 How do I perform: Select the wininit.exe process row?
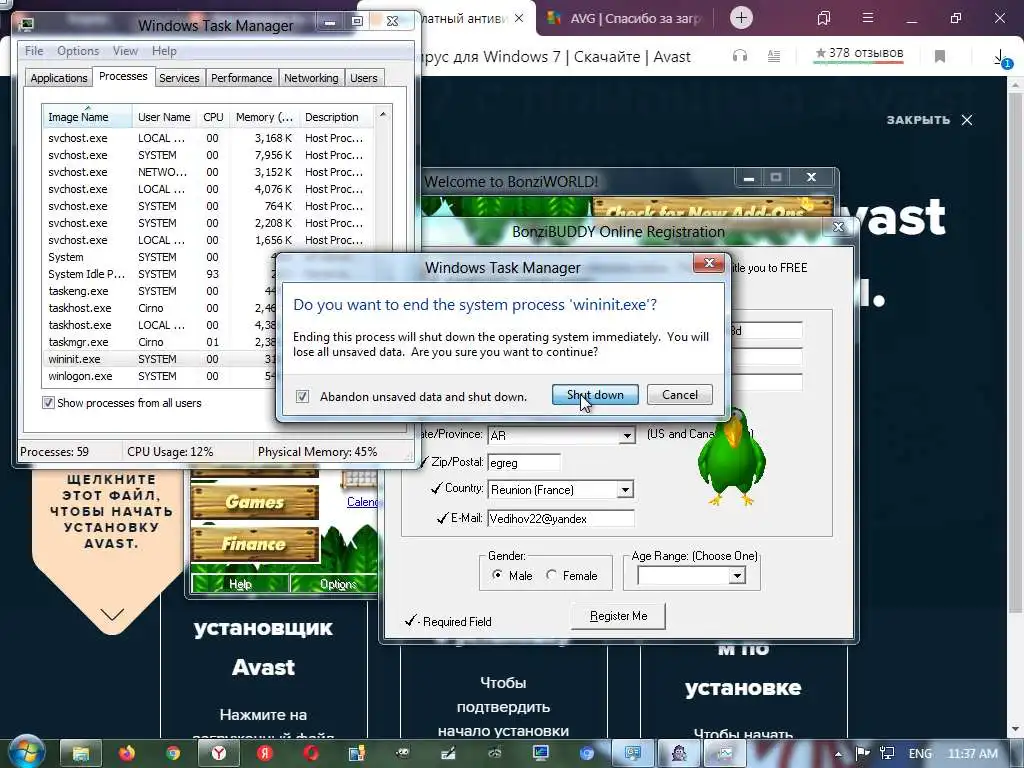pyautogui.click(x=160, y=359)
